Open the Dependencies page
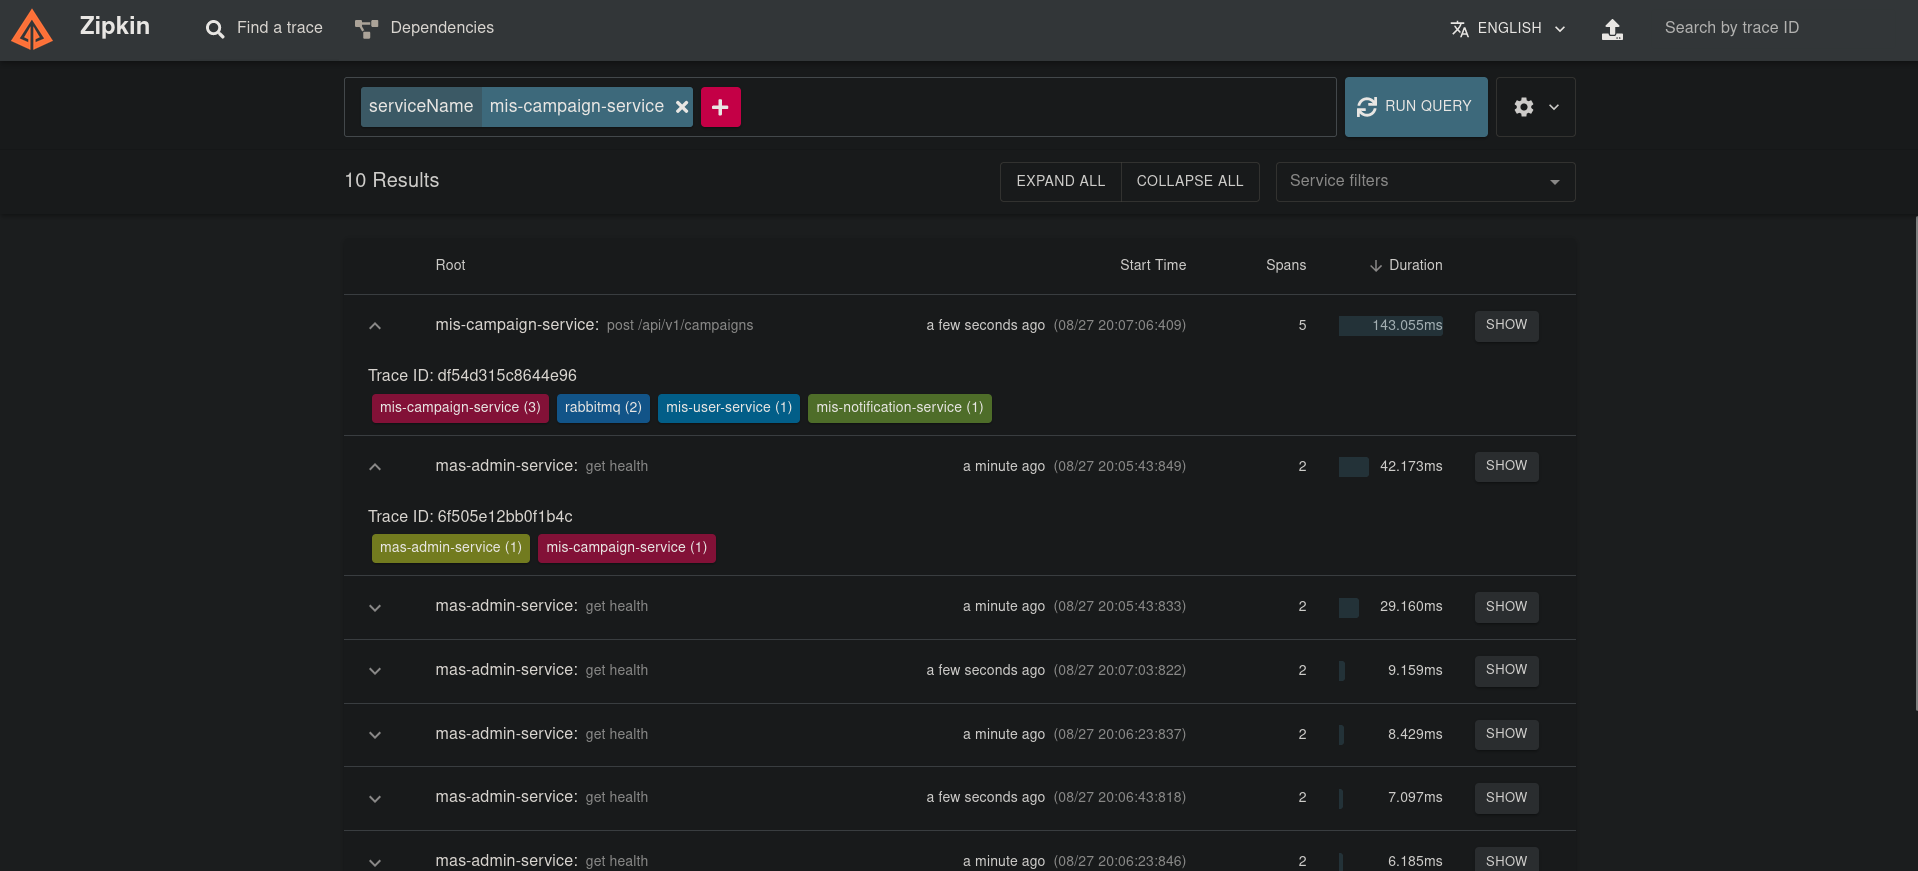This screenshot has height=871, width=1918. [x=424, y=28]
